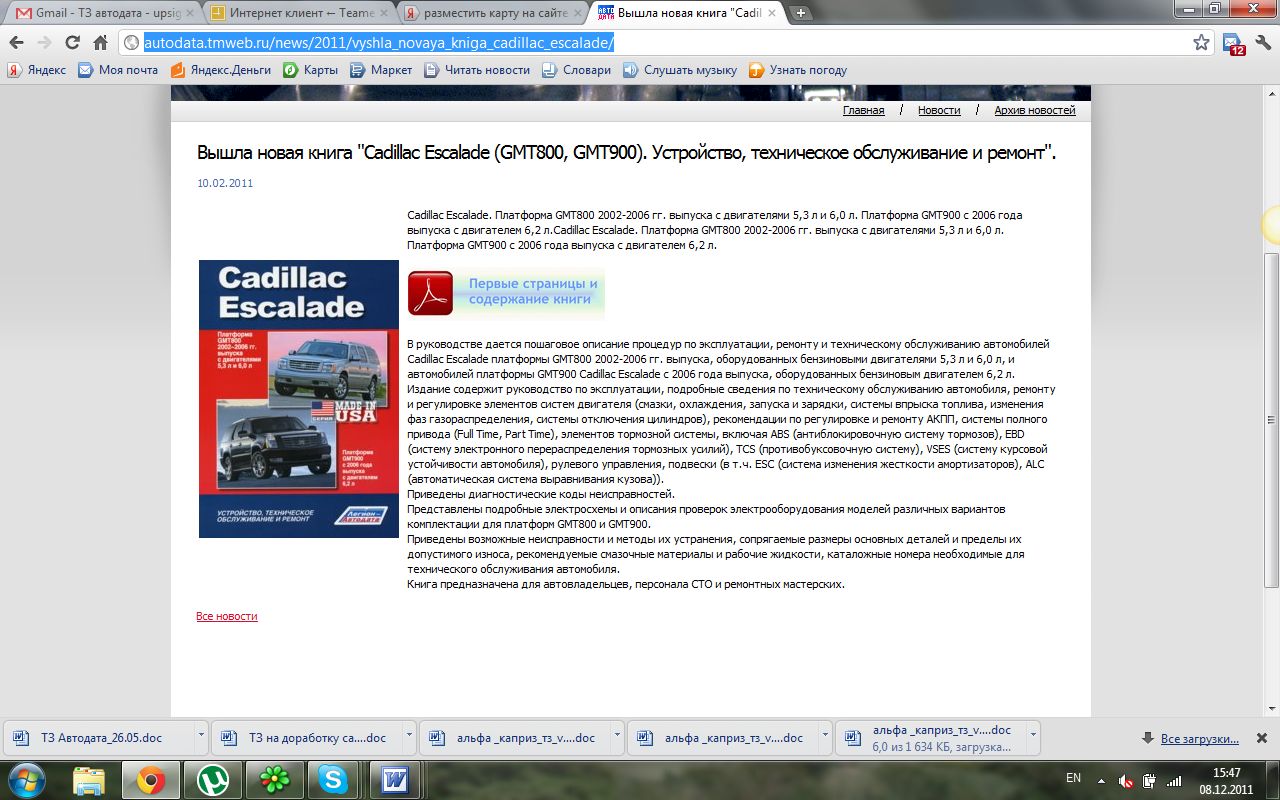Open ICQ from the taskbar
The image size is (1280, 800).
(x=274, y=779)
